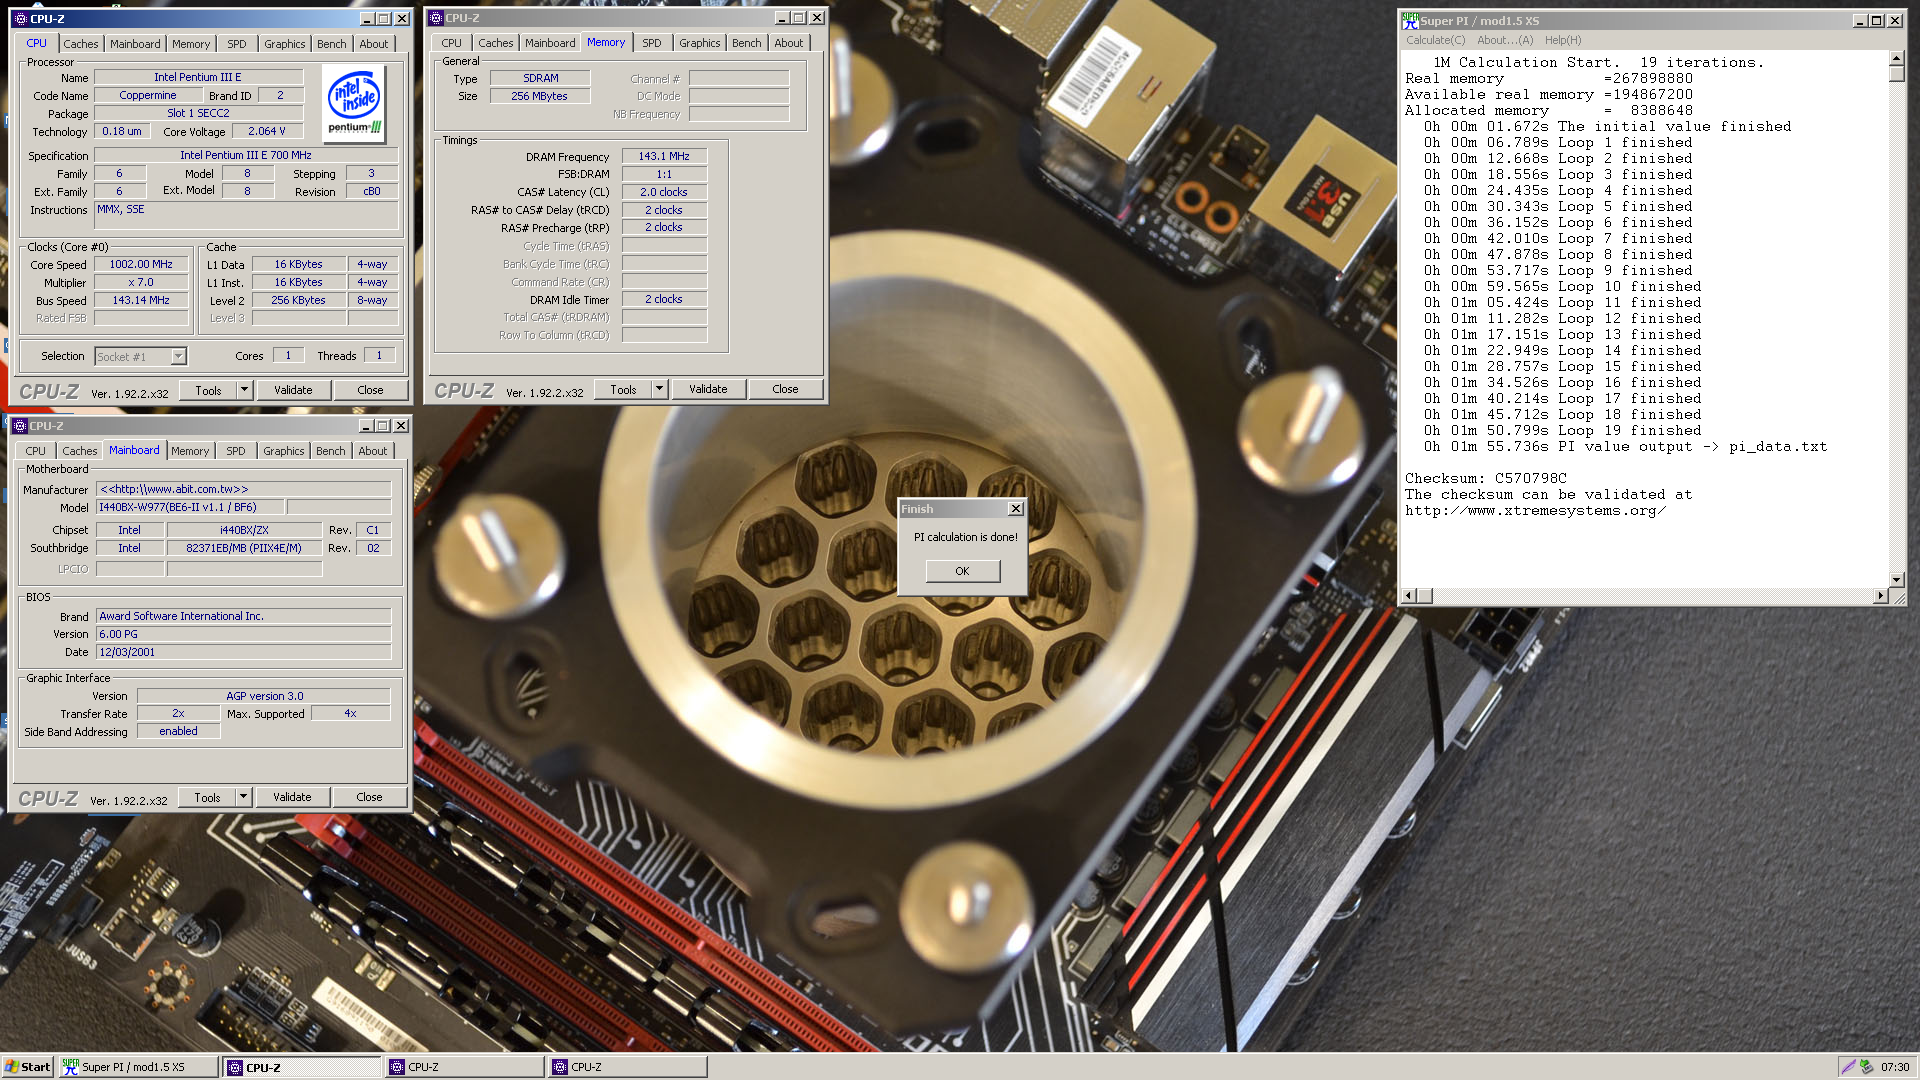Click the Intel Pentium III logo image

355,105
